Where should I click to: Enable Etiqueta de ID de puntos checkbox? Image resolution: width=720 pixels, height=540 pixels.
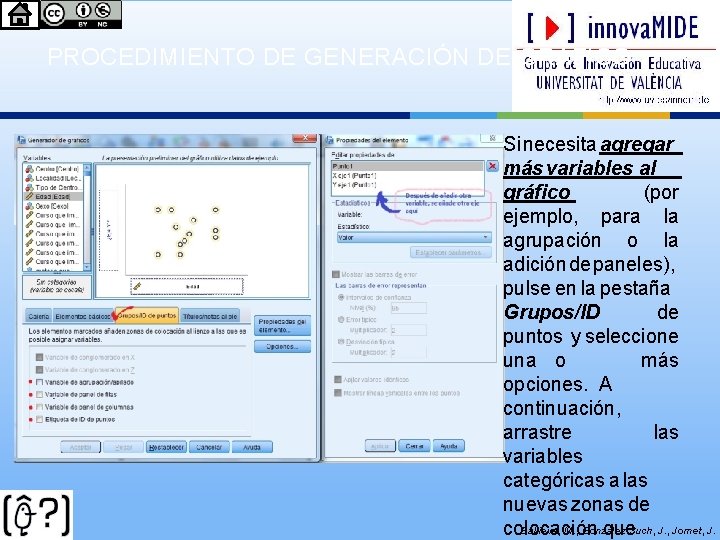pos(39,419)
